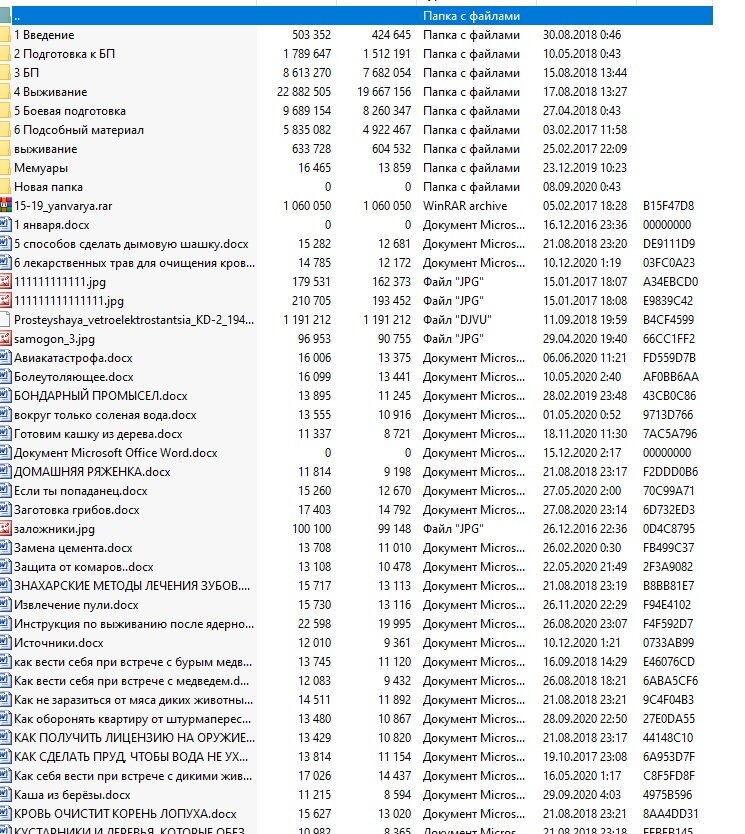This screenshot has height=834, width=745.
Task: Click the folder icon of '3 БП'
Action: [5, 73]
